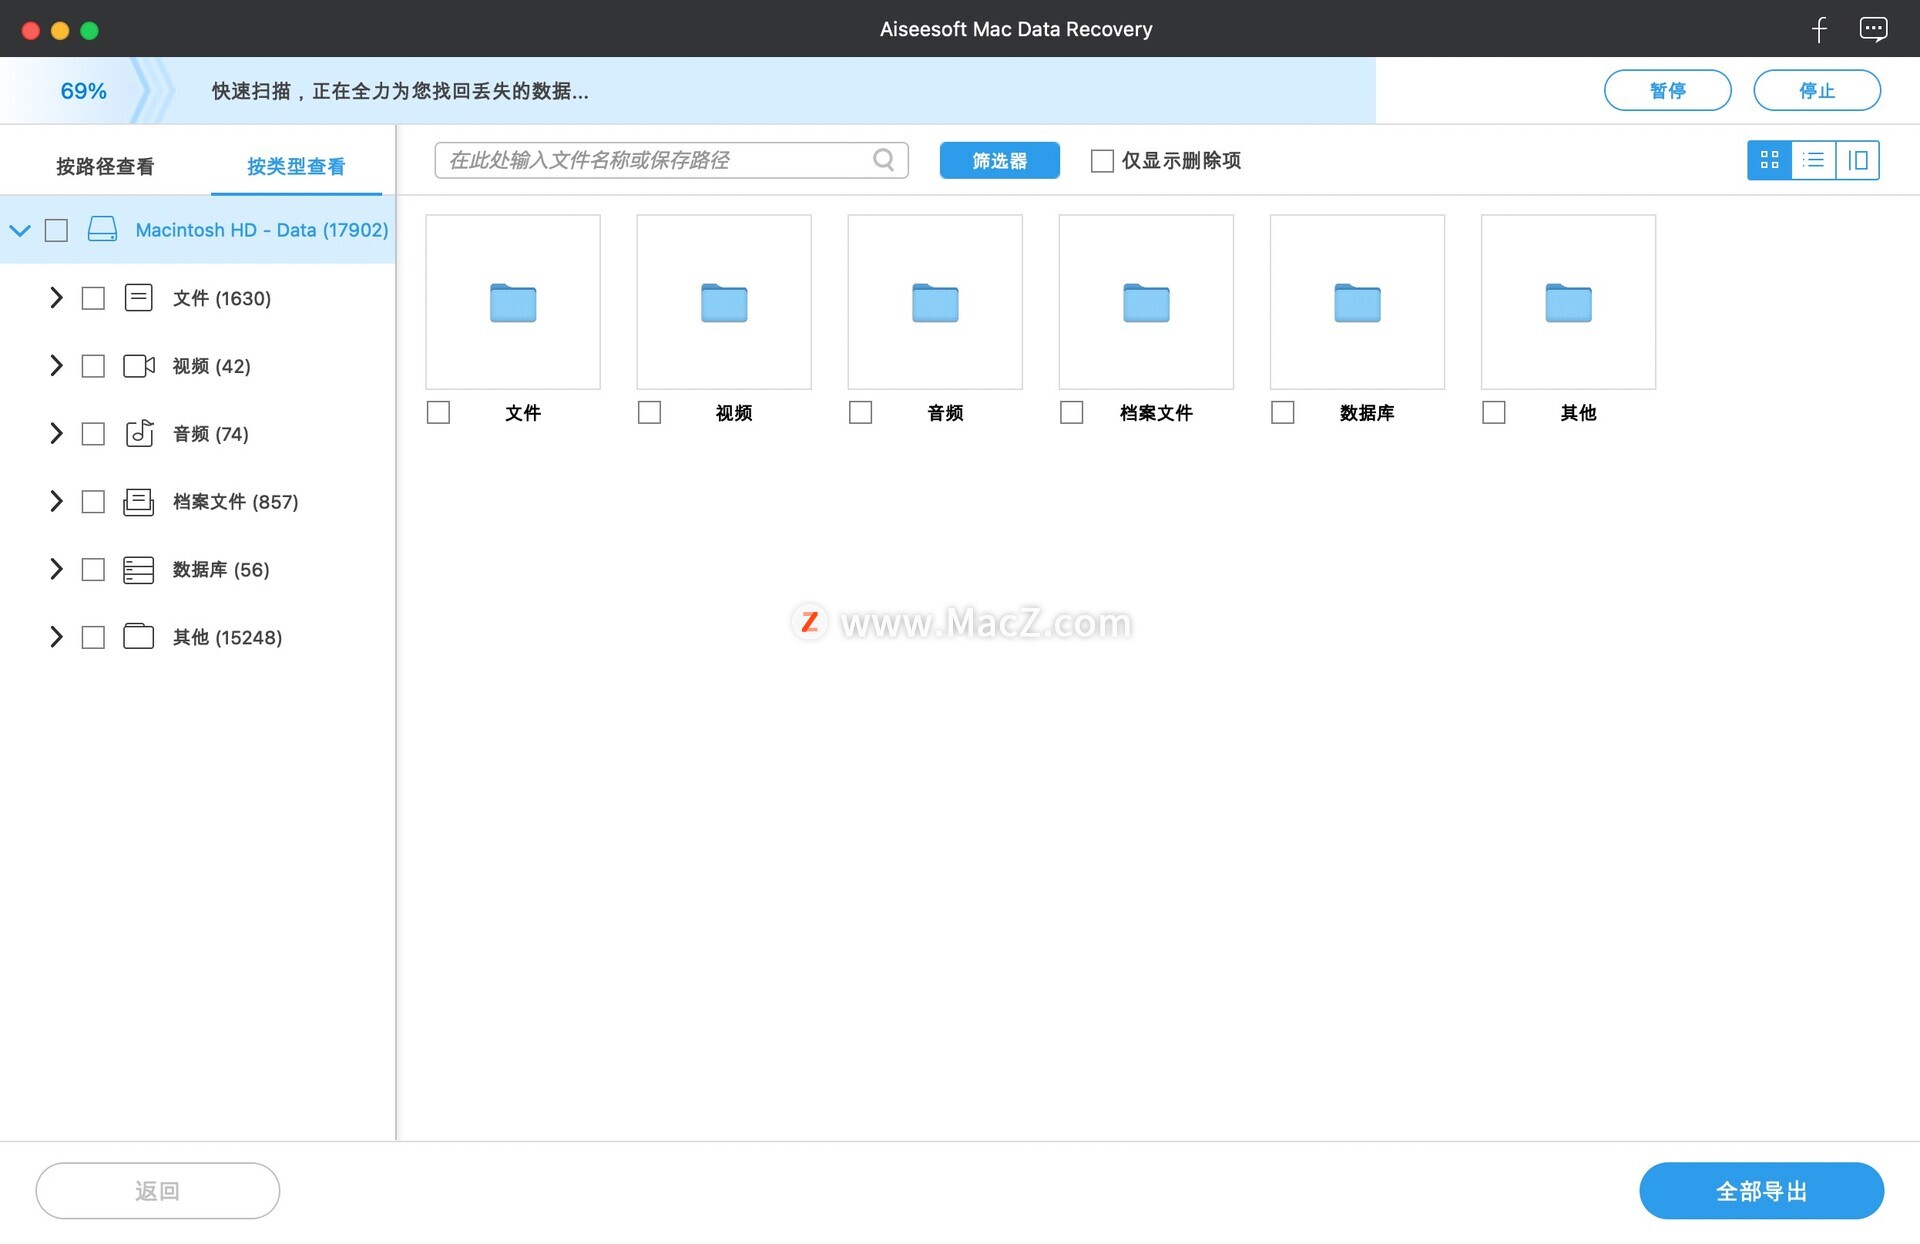
Task: Pause the scan with 暂停 button
Action: point(1667,91)
